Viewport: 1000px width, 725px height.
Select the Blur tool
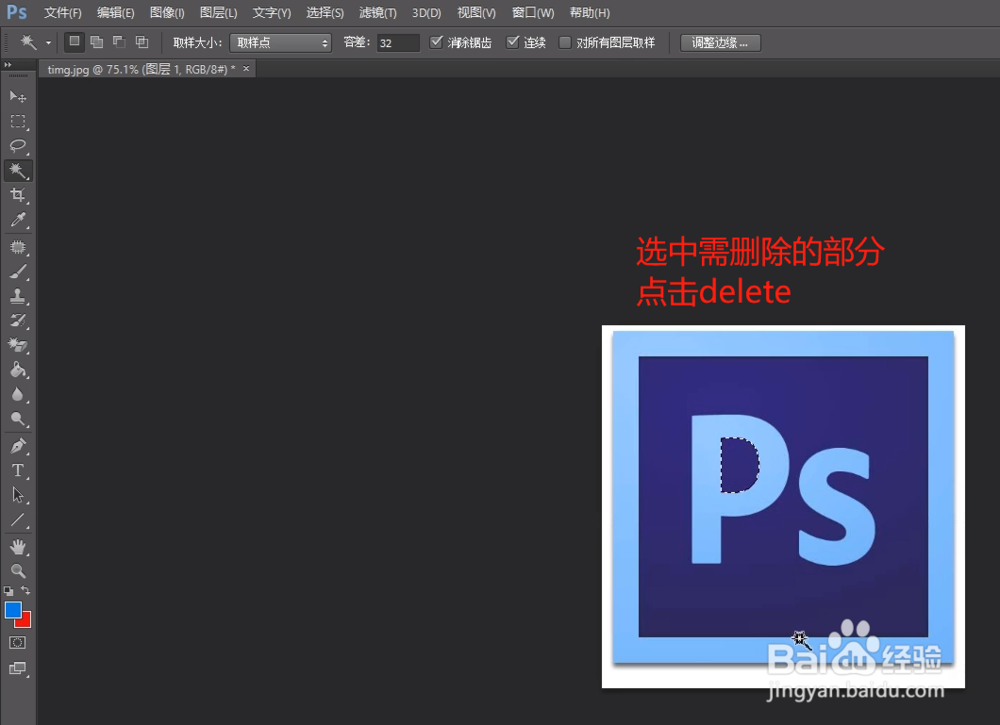coord(17,394)
